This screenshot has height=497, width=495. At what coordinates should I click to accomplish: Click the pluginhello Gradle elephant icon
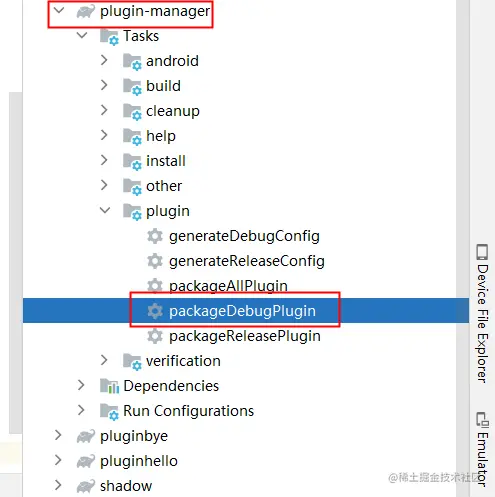(86, 461)
